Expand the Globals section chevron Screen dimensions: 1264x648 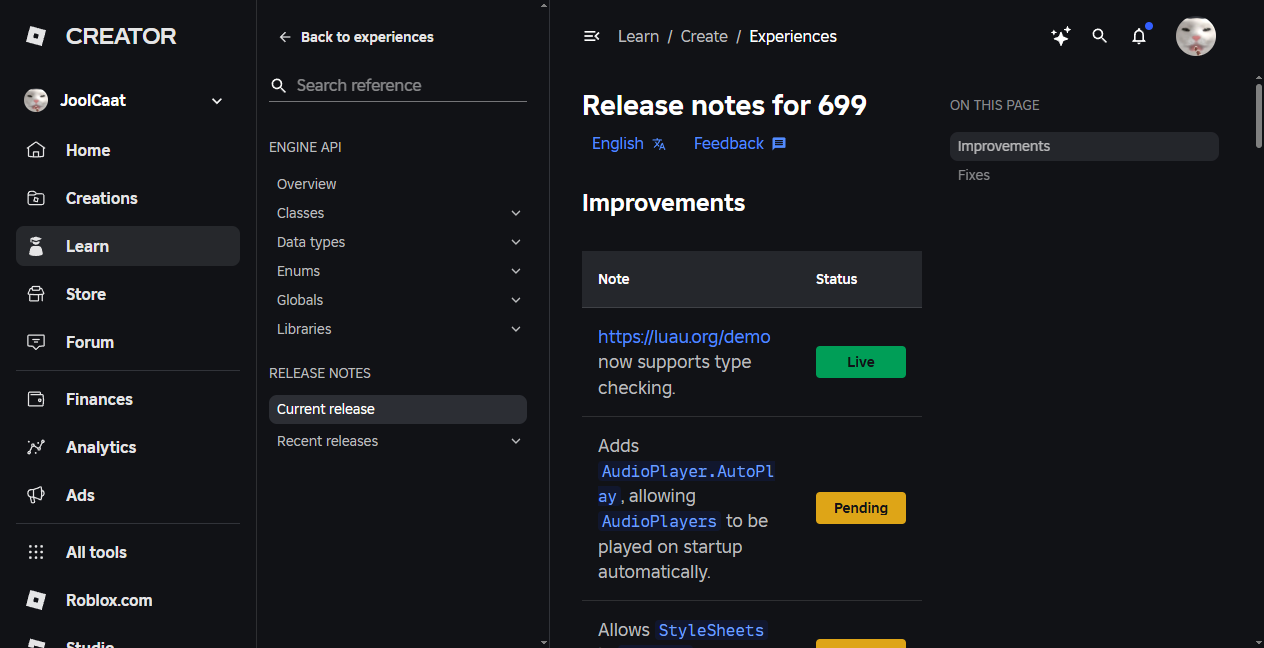[x=516, y=300]
